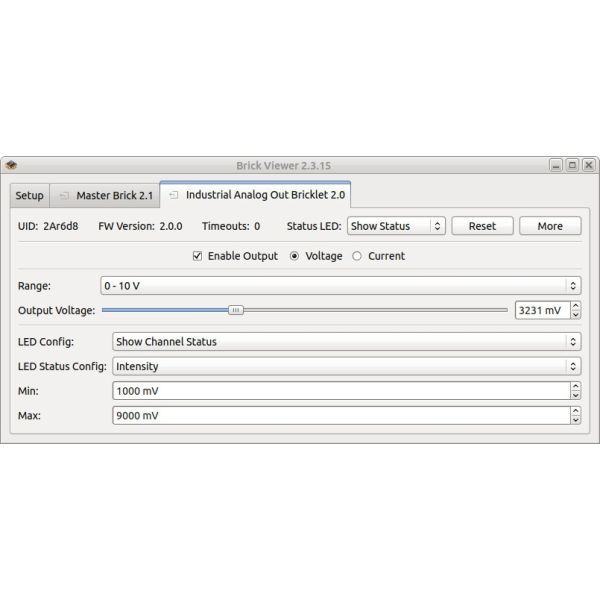Open the Master Brick 2.1 tab
The height and width of the screenshot is (600, 600).
104,196
